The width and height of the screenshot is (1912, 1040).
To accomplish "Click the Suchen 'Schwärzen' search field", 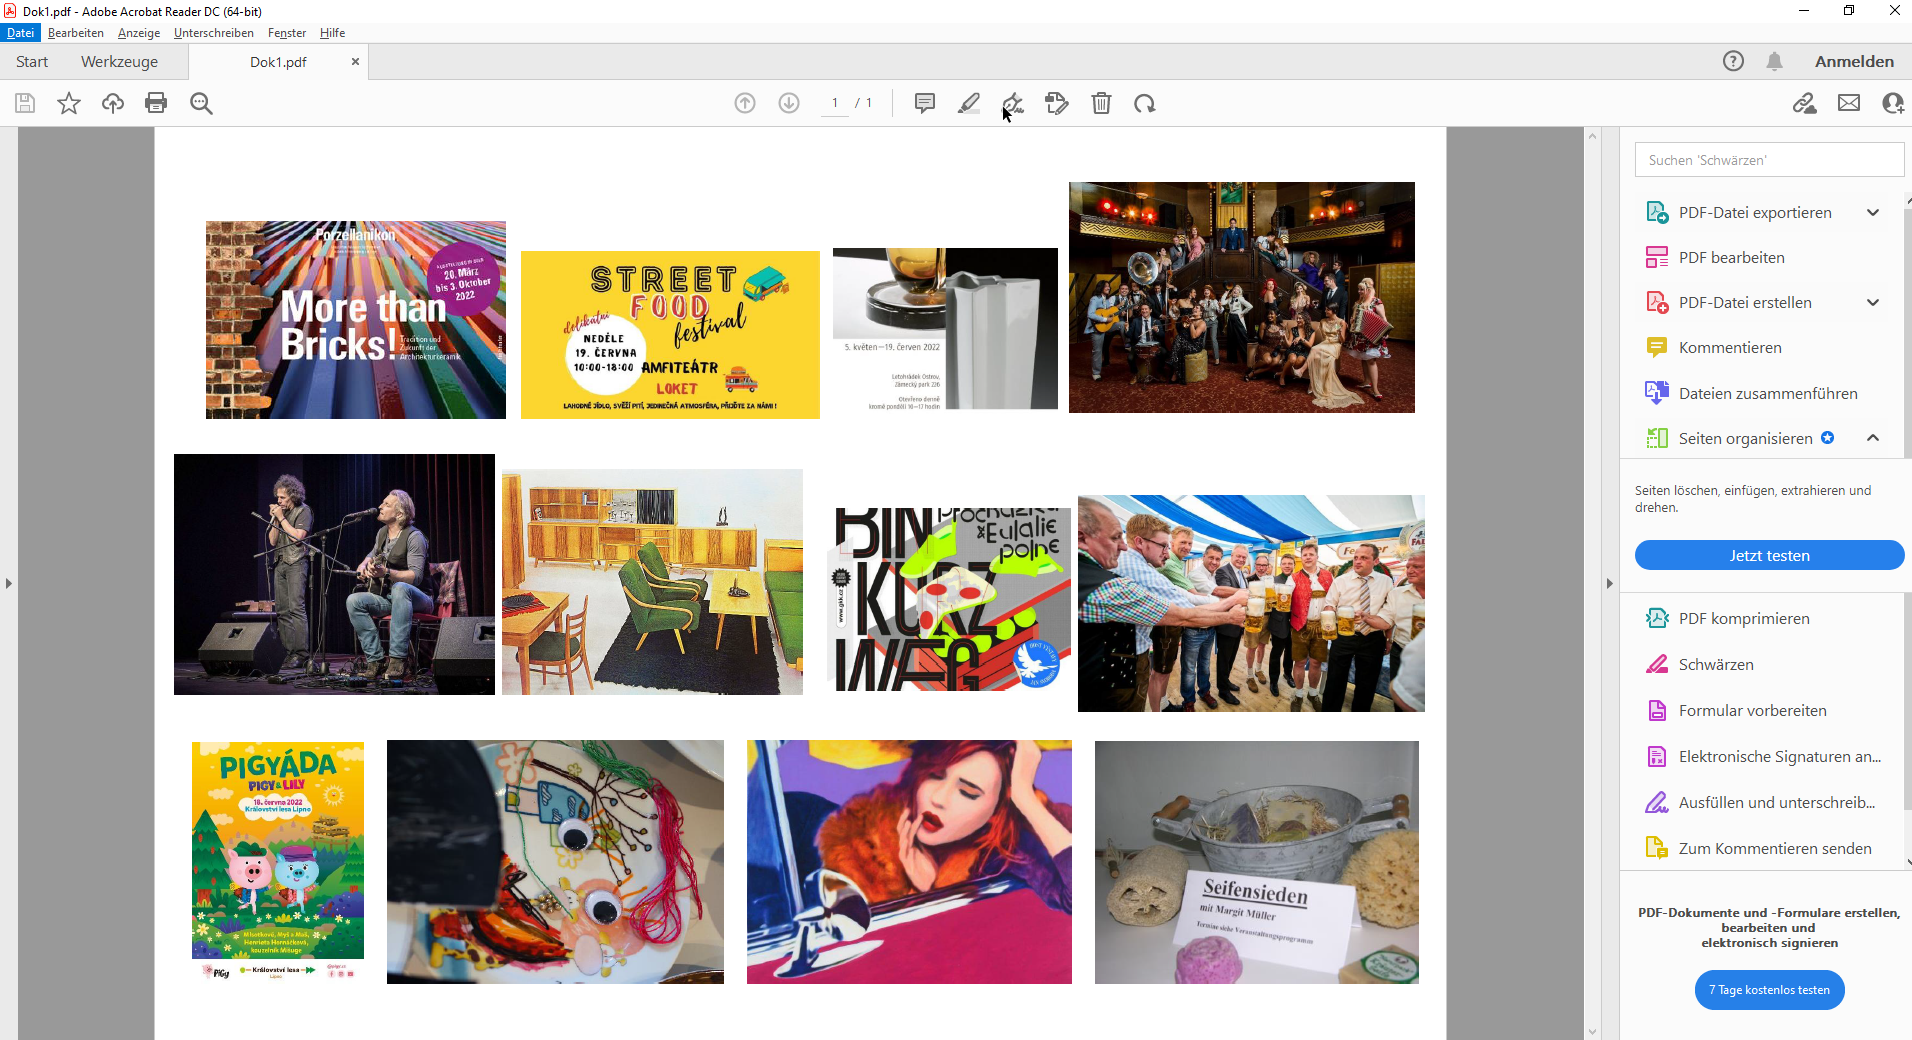I will pos(1769,160).
